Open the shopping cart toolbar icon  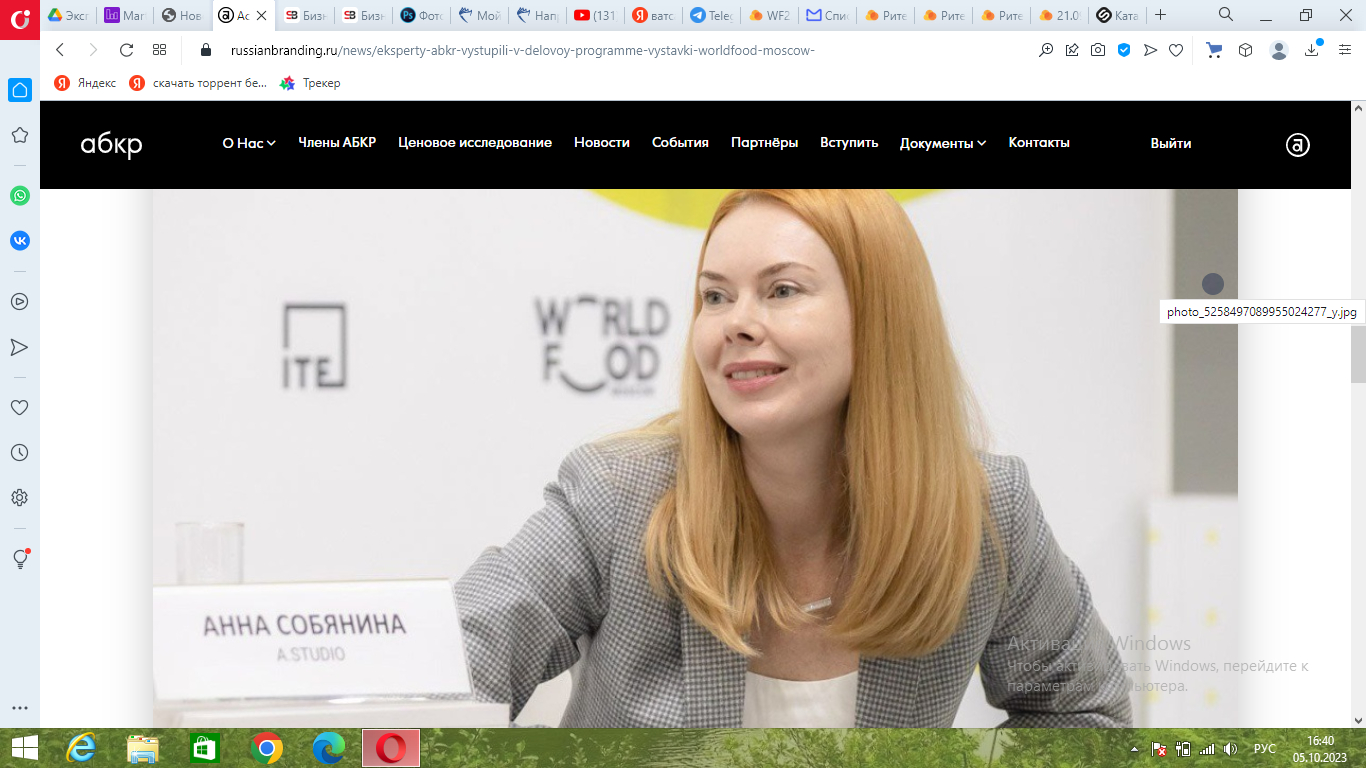coord(1214,50)
